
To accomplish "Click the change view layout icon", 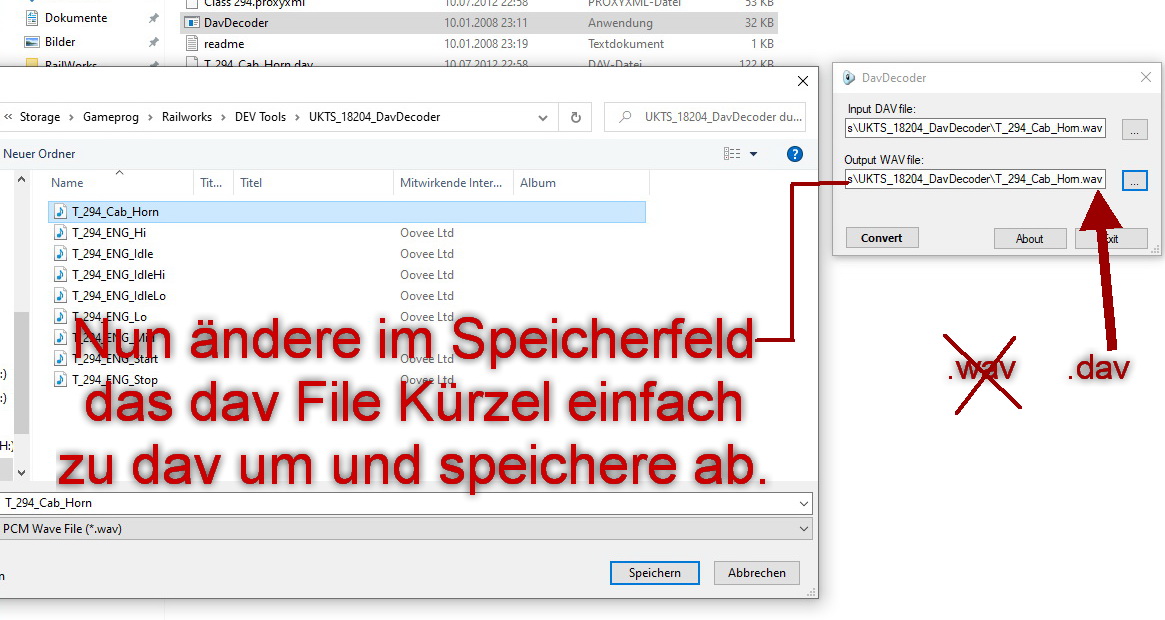I will pos(732,154).
